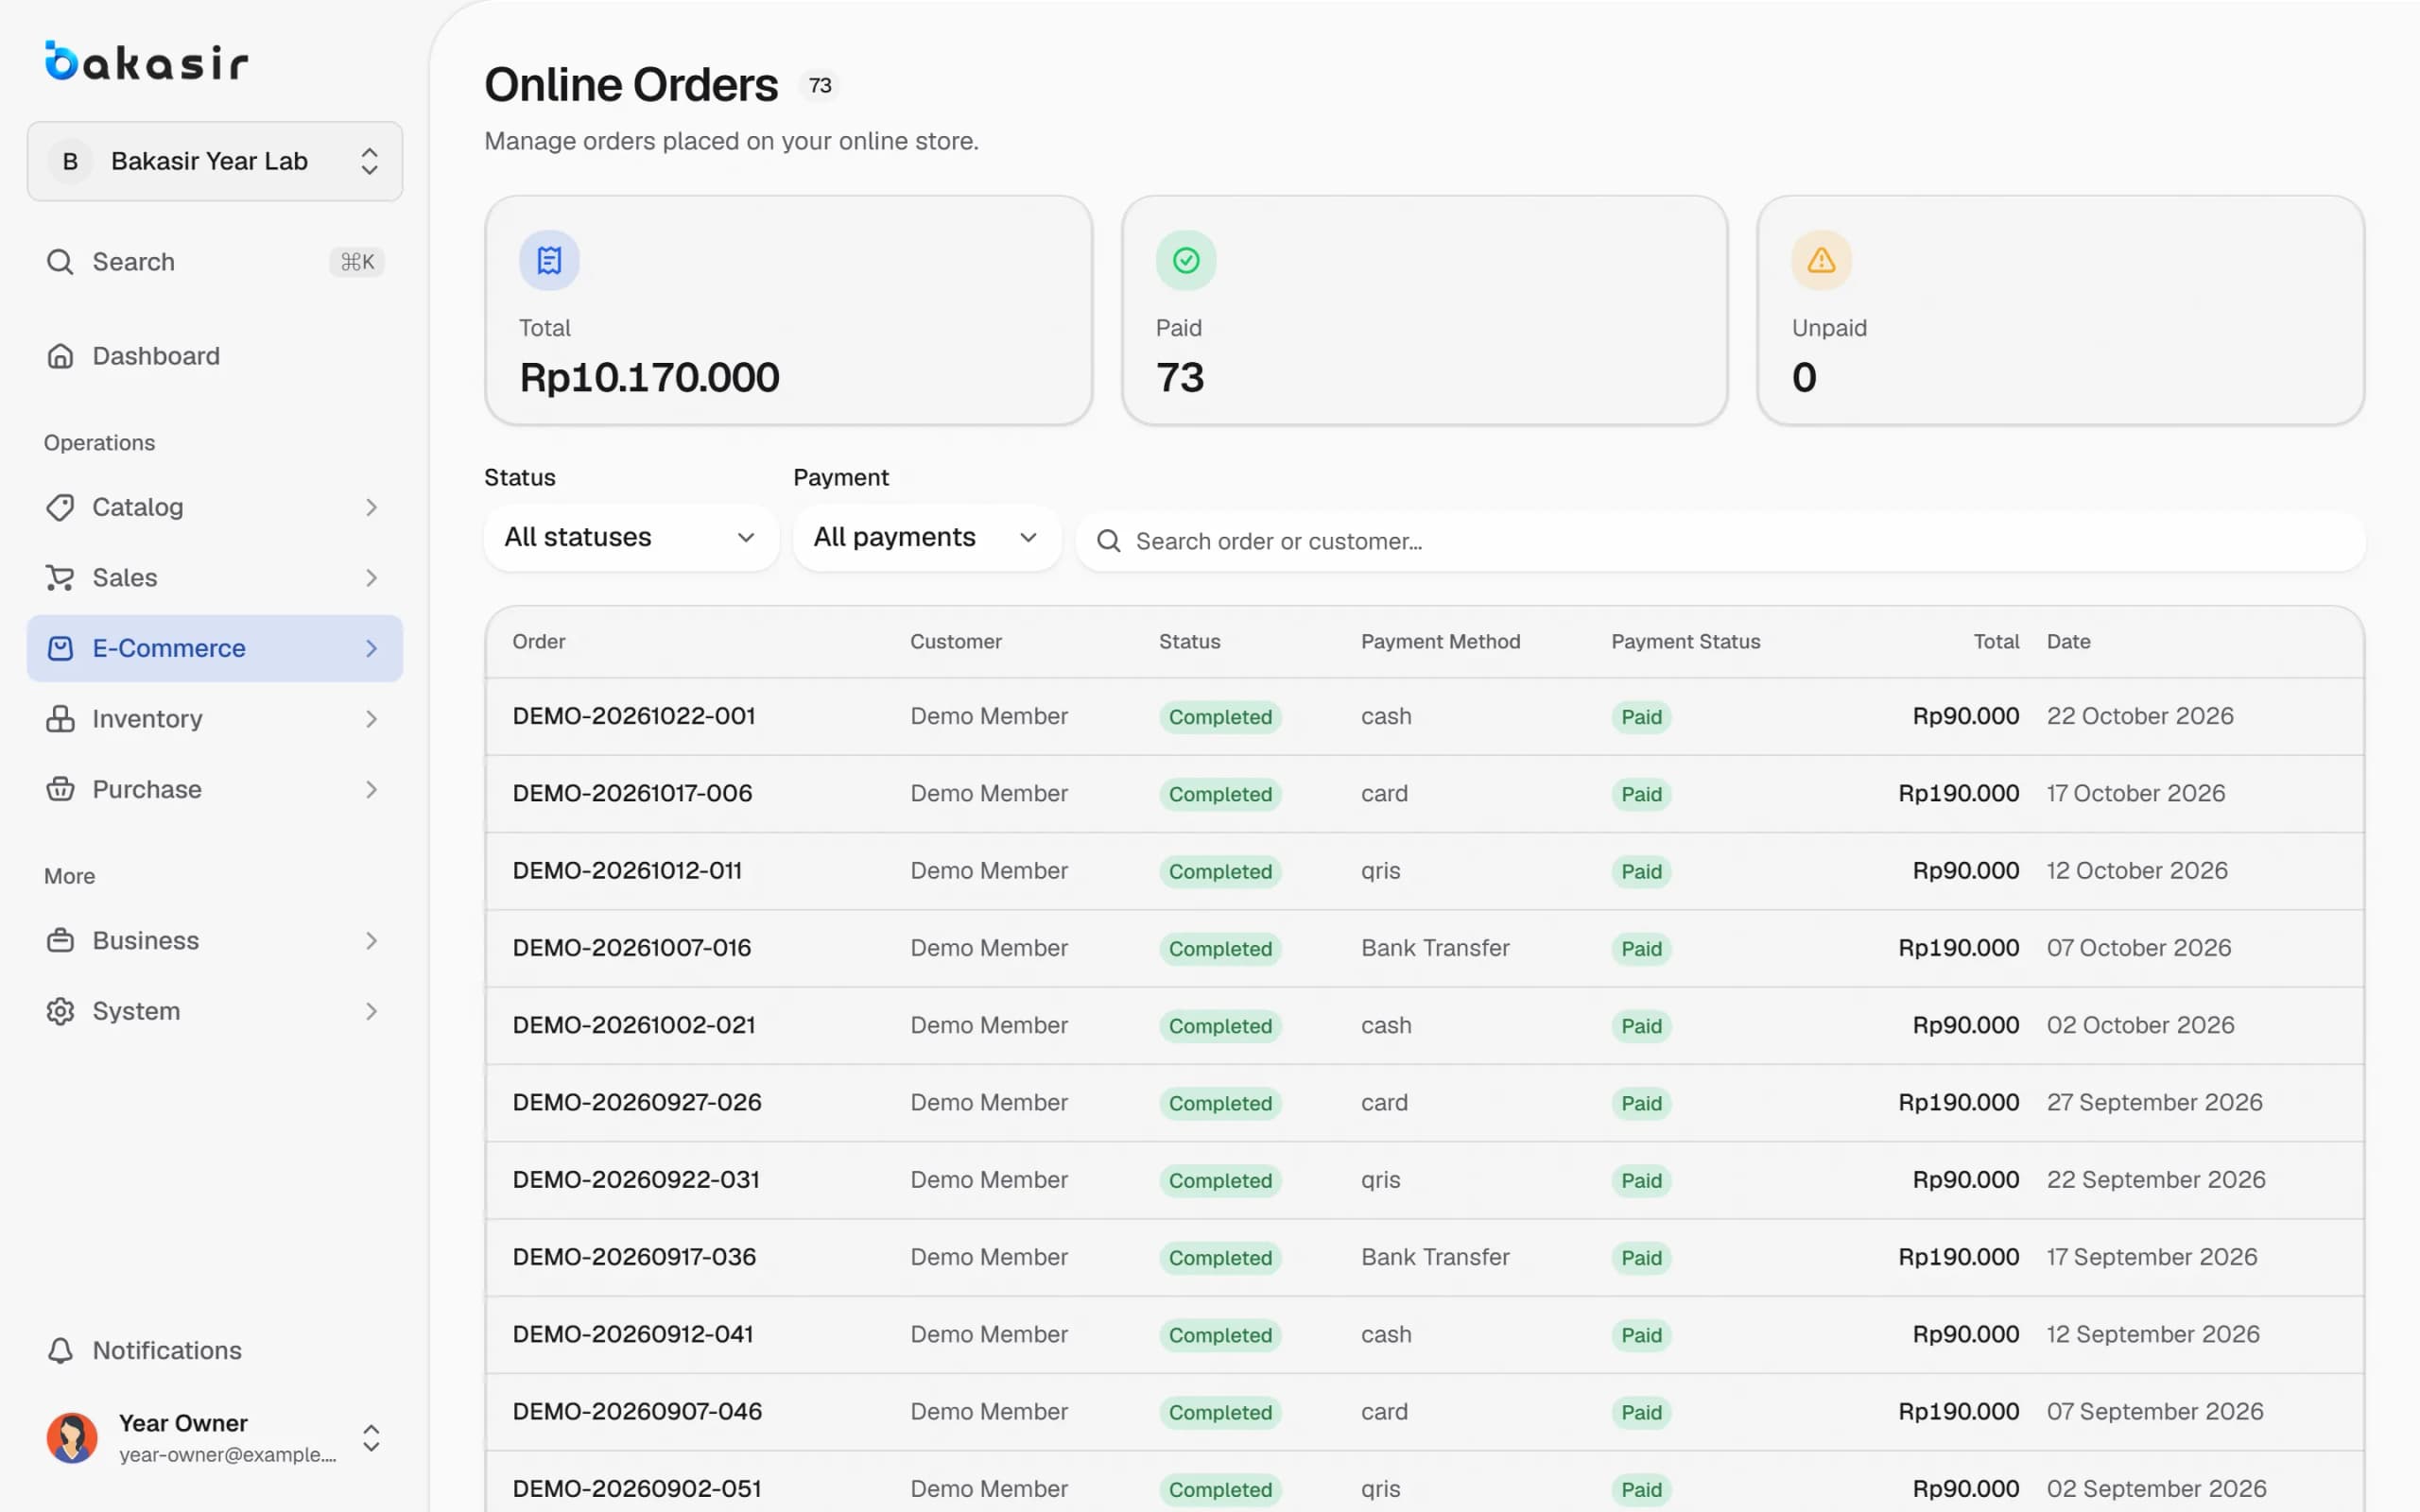Expand the Purchase menu chevron
Image resolution: width=2420 pixels, height=1512 pixels.
[x=371, y=789]
